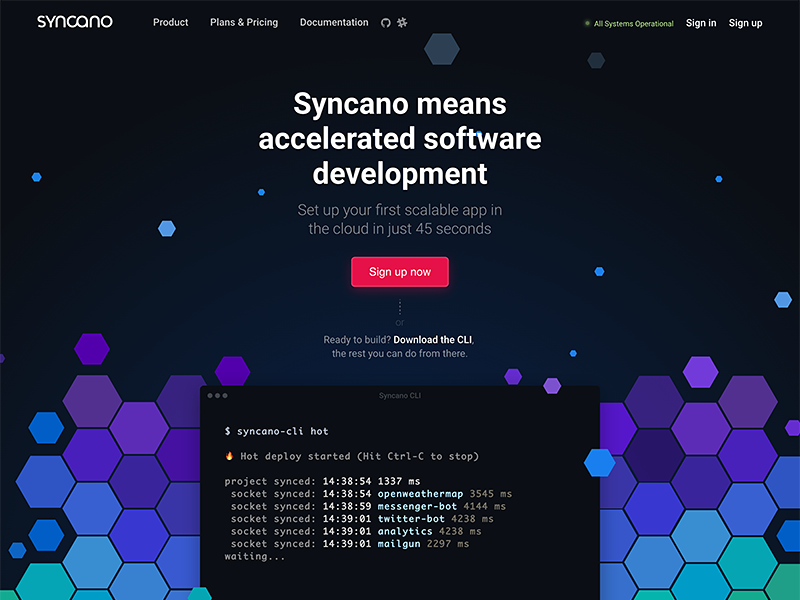Click the Syncano logo
The image size is (800, 600).
tap(75, 21)
